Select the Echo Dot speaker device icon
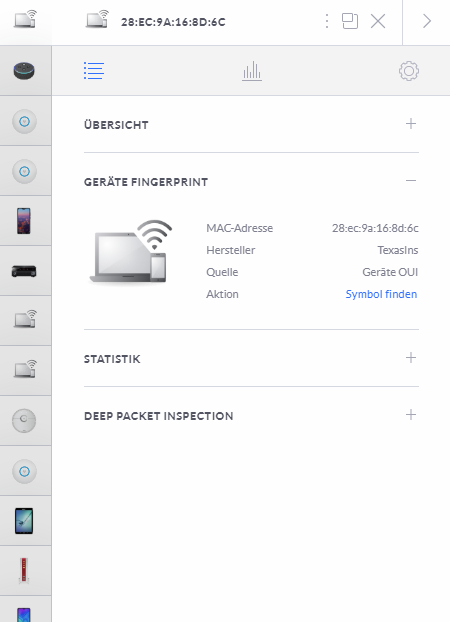Viewport: 450px width, 622px height. coord(24,71)
